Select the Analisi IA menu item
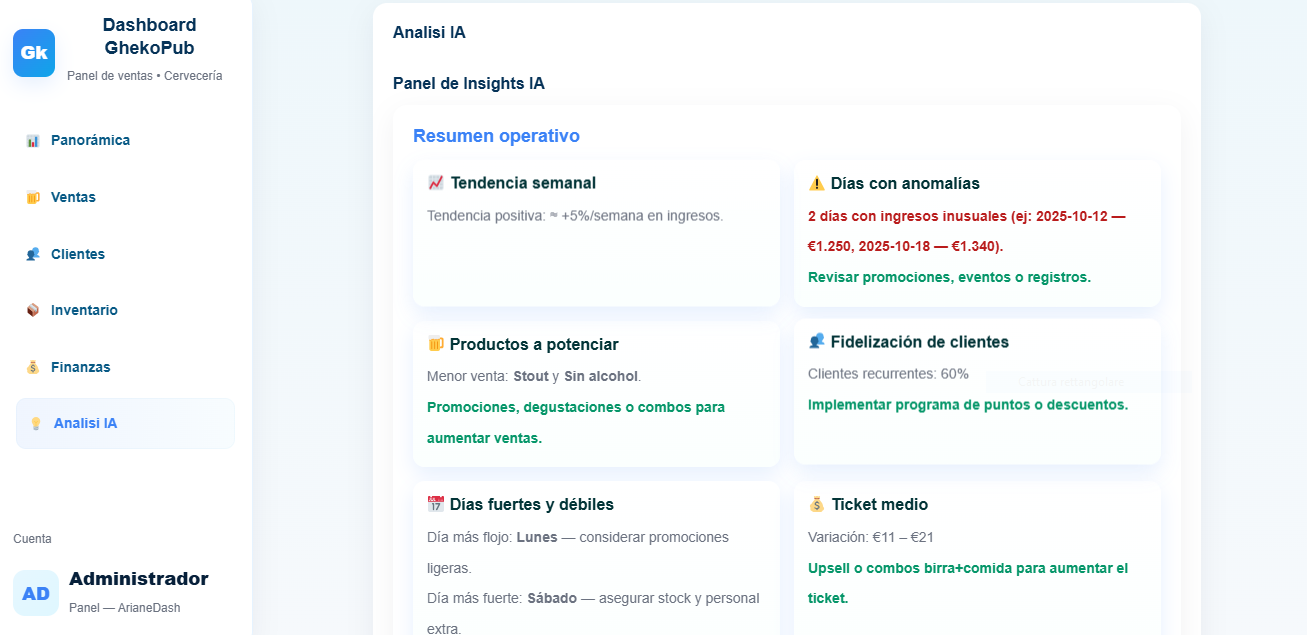Screen dimensions: 1307x635 [86, 424]
